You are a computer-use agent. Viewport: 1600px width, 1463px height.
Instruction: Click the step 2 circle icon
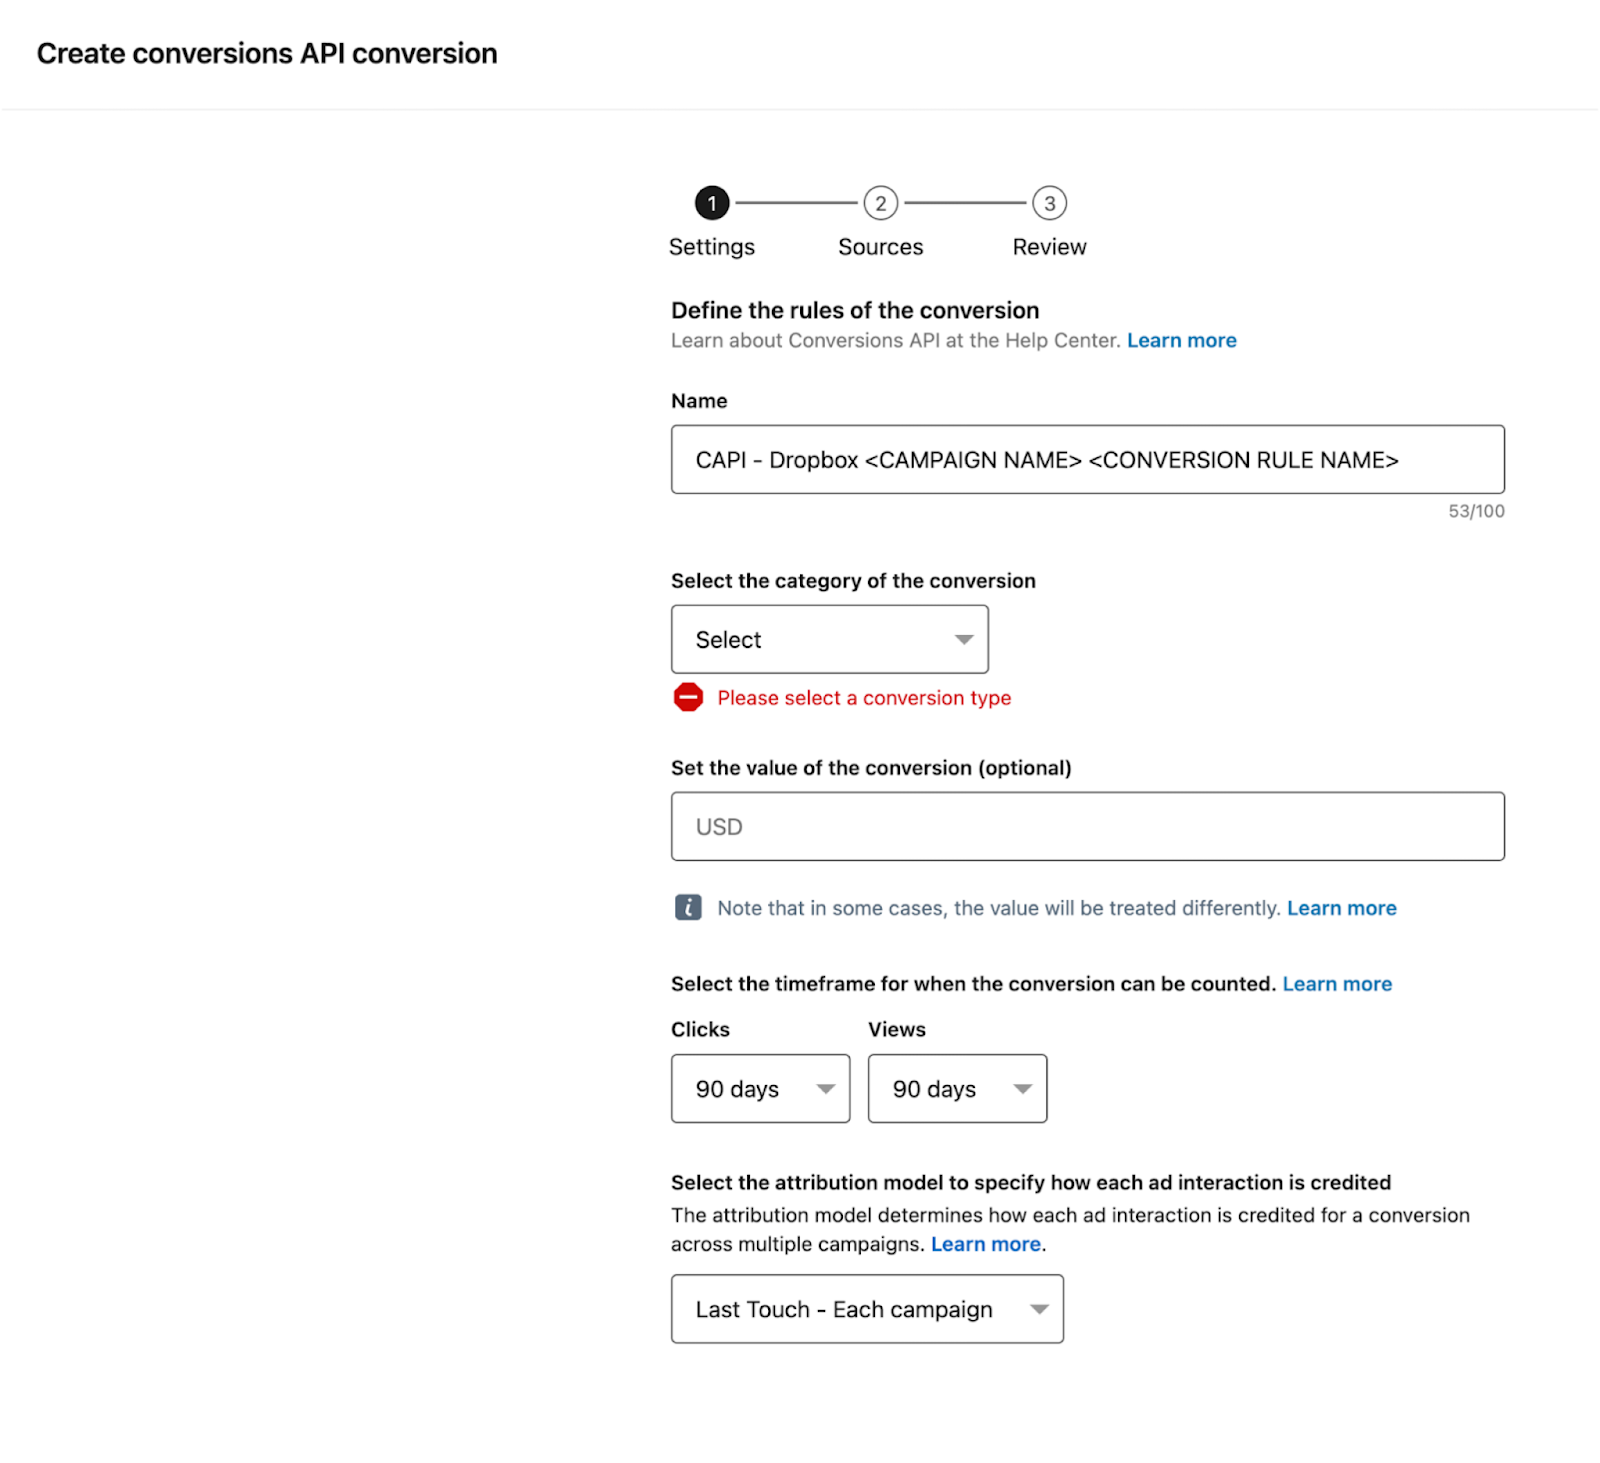click(880, 203)
